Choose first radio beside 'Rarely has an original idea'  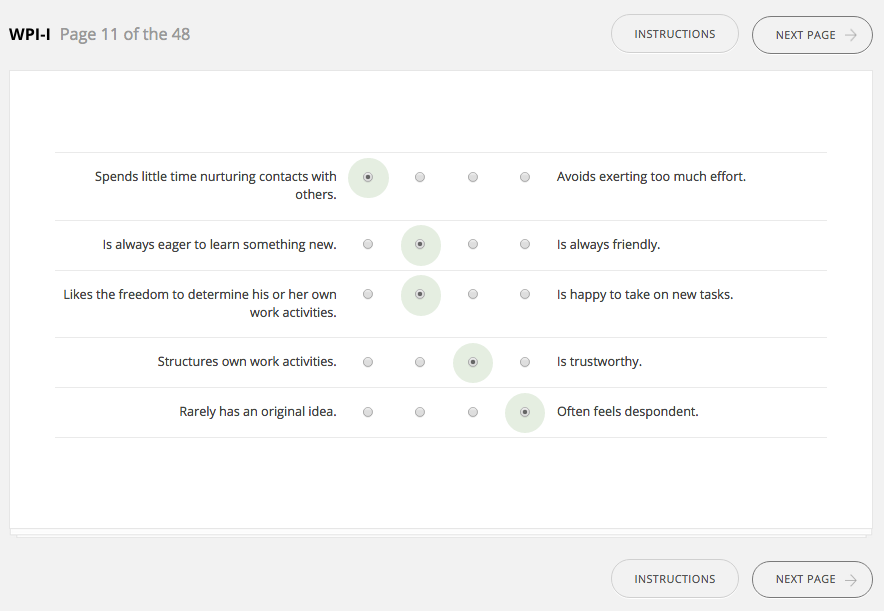(x=368, y=412)
